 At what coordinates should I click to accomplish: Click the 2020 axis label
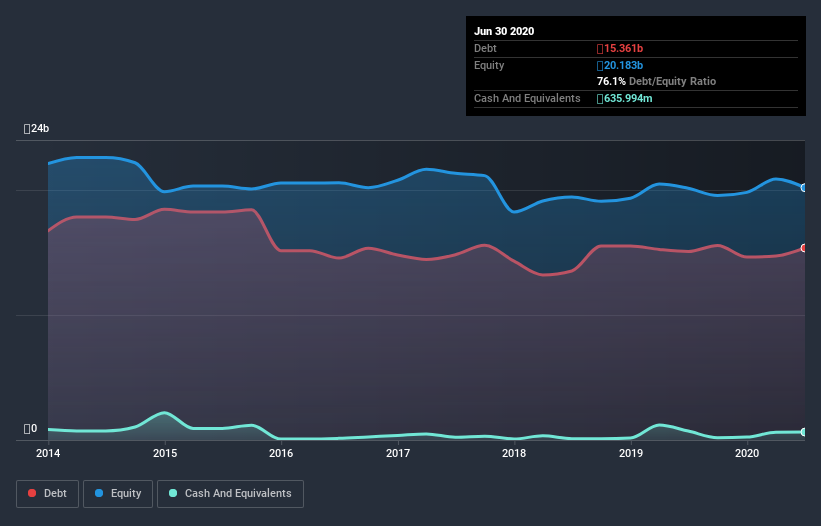click(x=747, y=453)
